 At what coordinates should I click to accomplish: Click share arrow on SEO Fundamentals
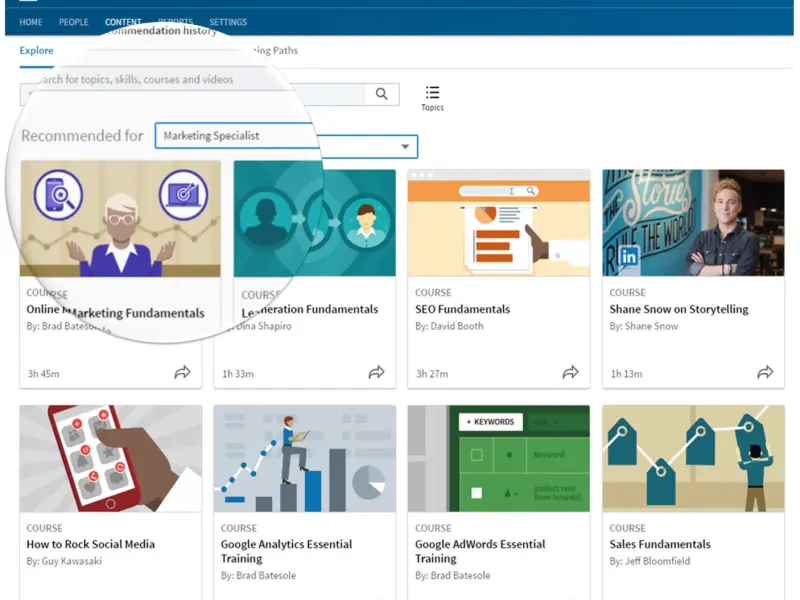pos(570,372)
